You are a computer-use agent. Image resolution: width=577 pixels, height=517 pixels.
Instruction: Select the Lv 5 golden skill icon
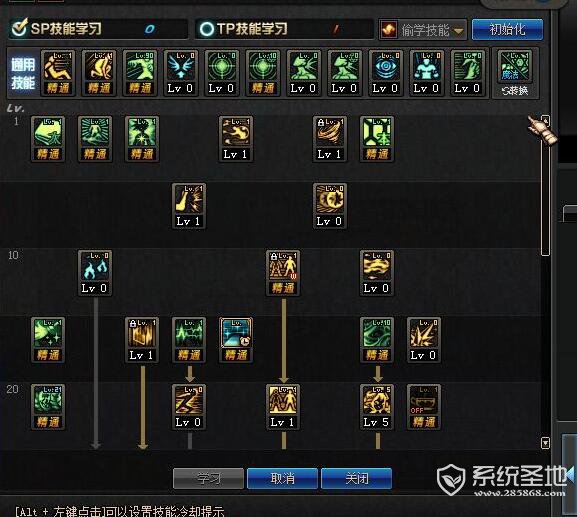377,407
